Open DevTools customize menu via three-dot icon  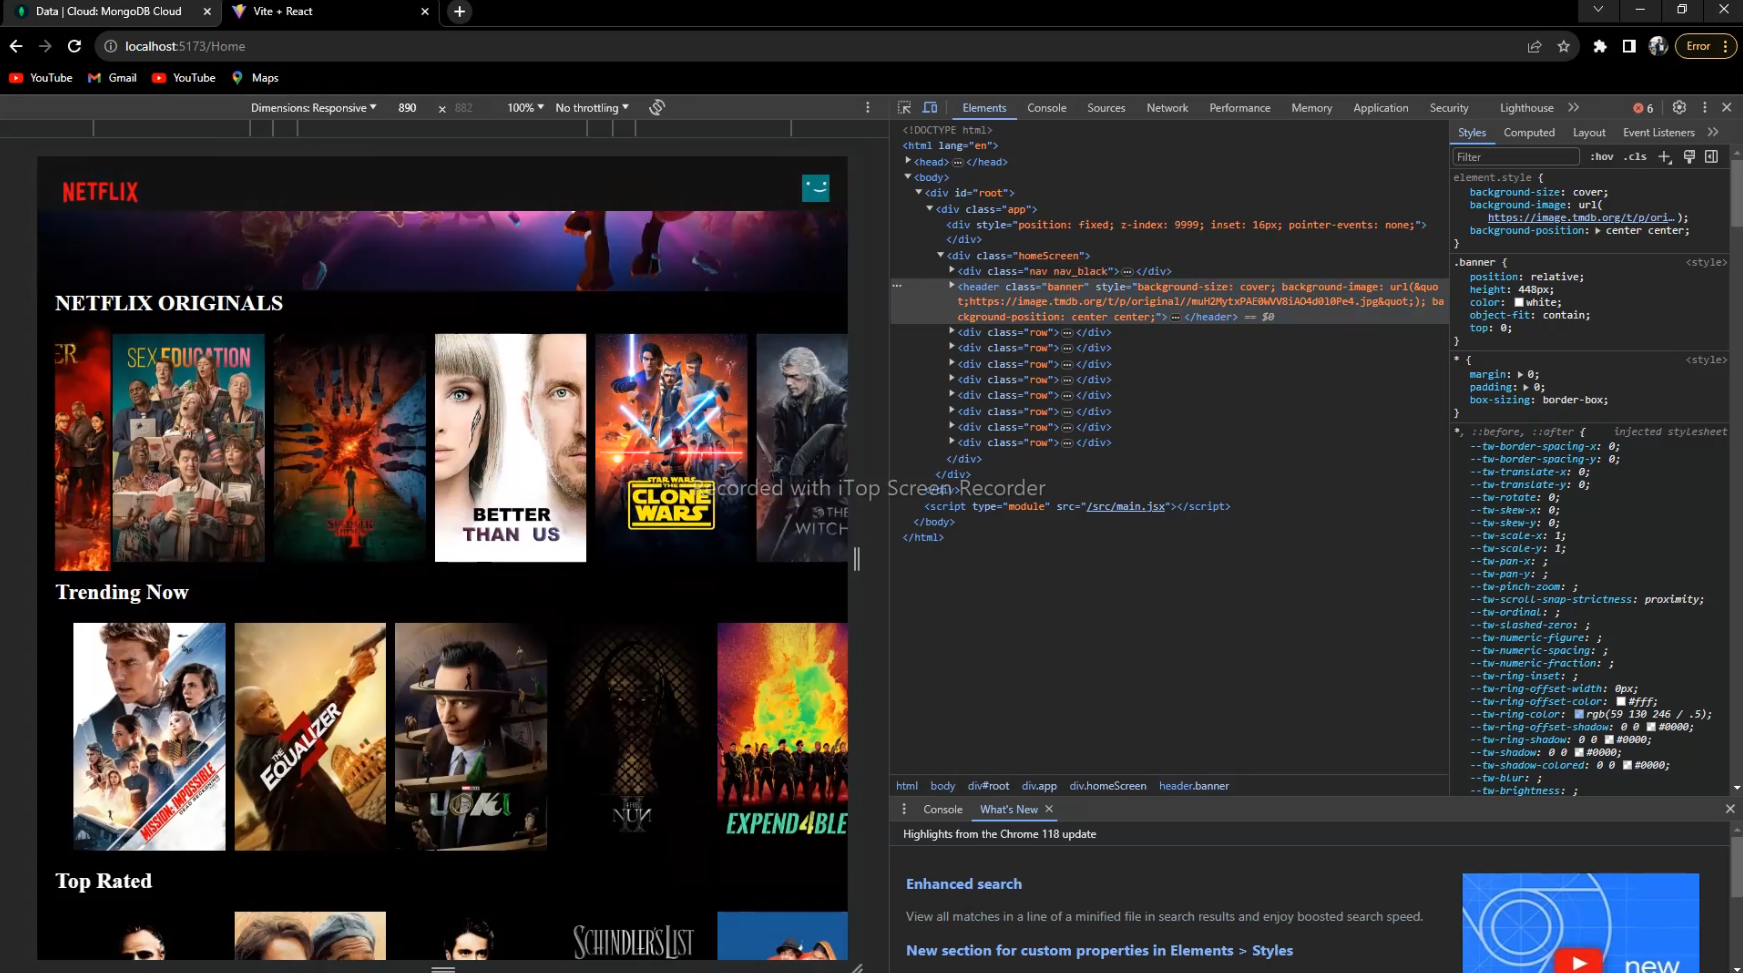(1706, 107)
